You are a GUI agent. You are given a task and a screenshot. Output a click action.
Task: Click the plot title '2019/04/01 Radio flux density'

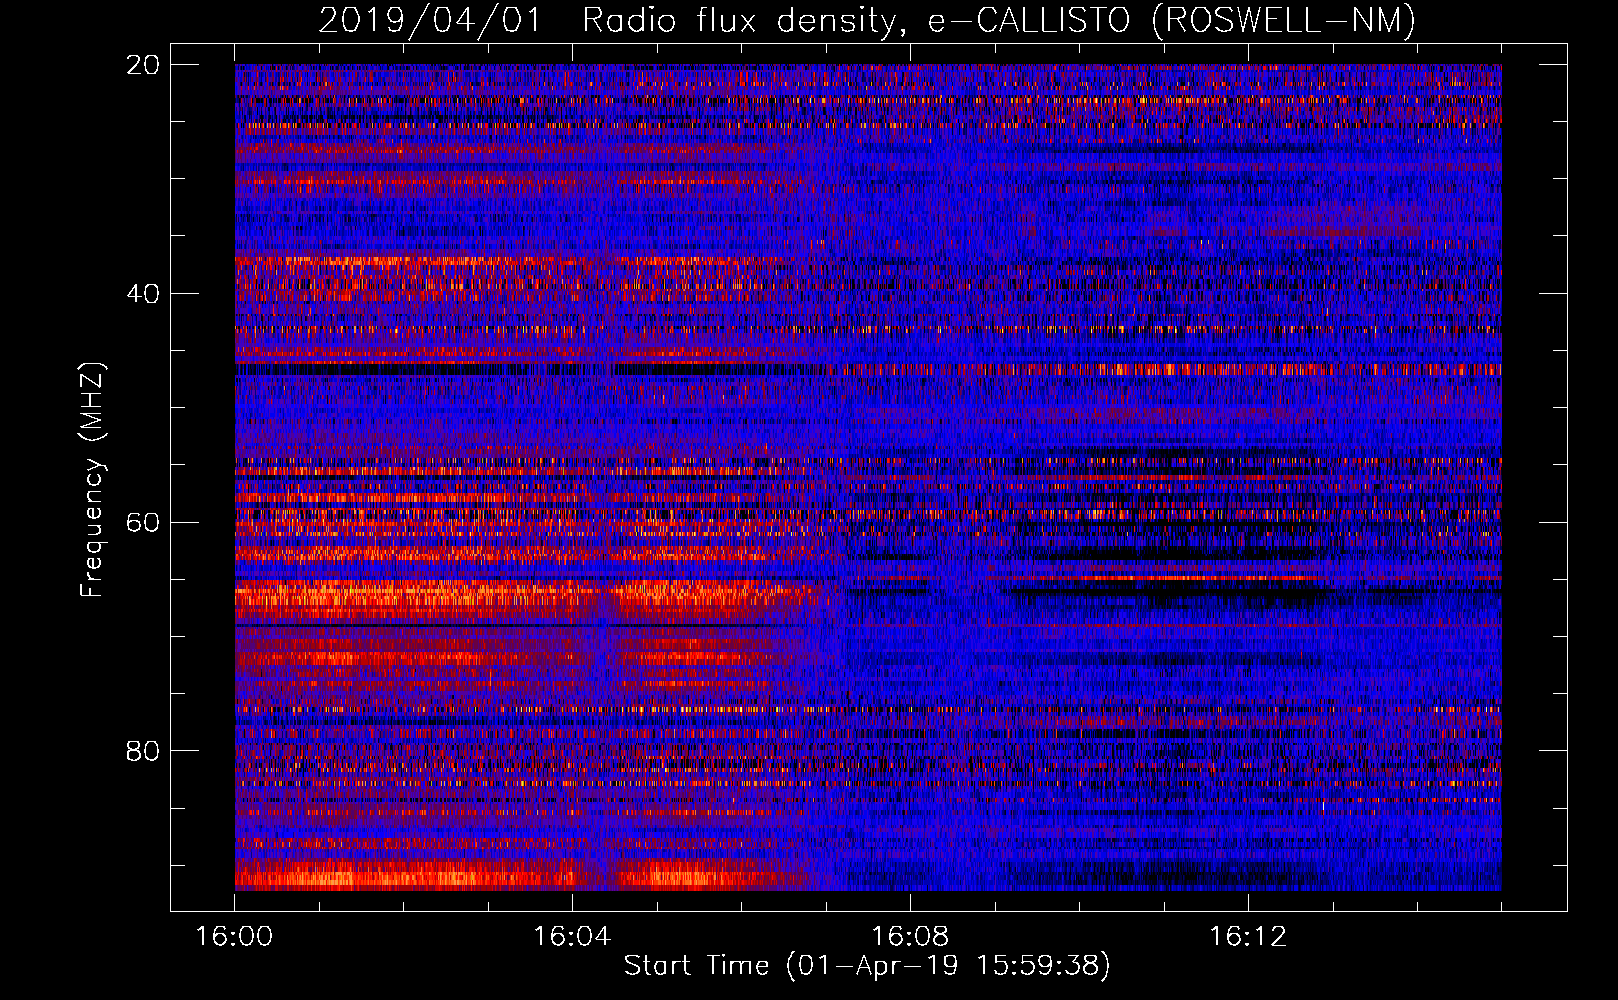click(x=867, y=20)
